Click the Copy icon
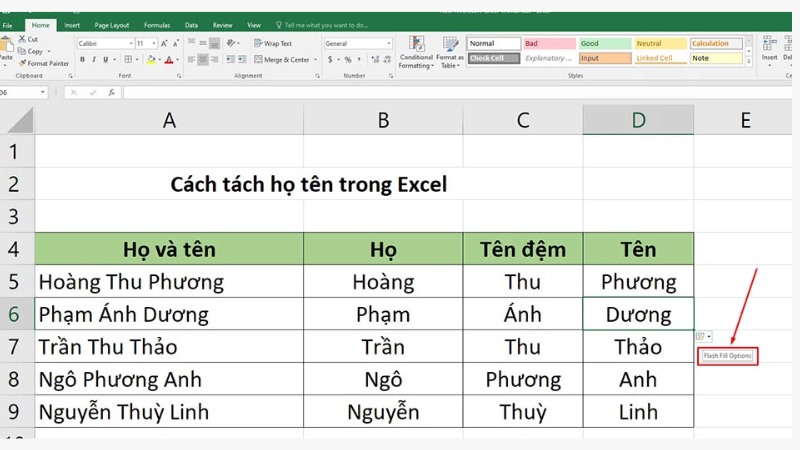 click(21, 51)
